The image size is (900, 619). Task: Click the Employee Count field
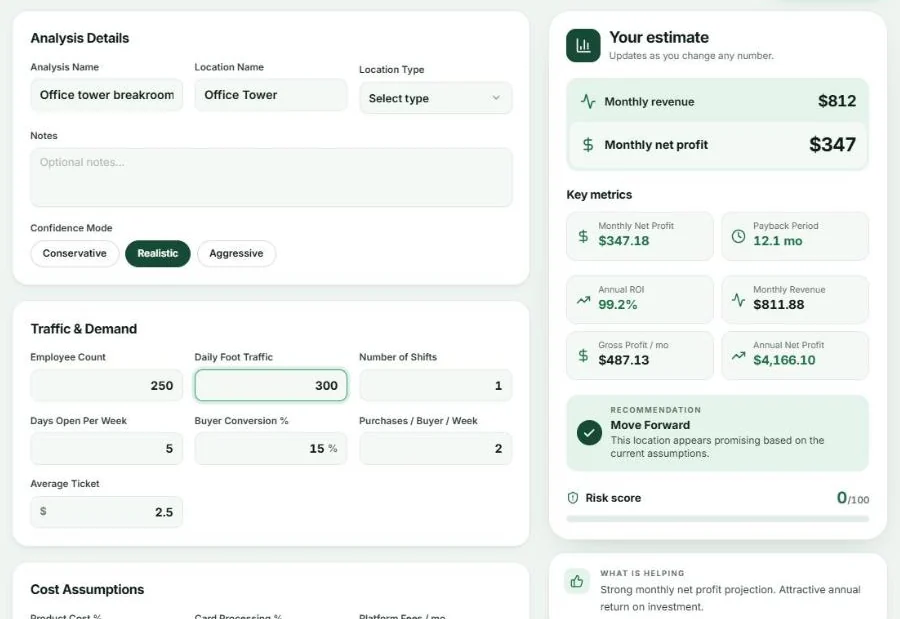pos(107,385)
